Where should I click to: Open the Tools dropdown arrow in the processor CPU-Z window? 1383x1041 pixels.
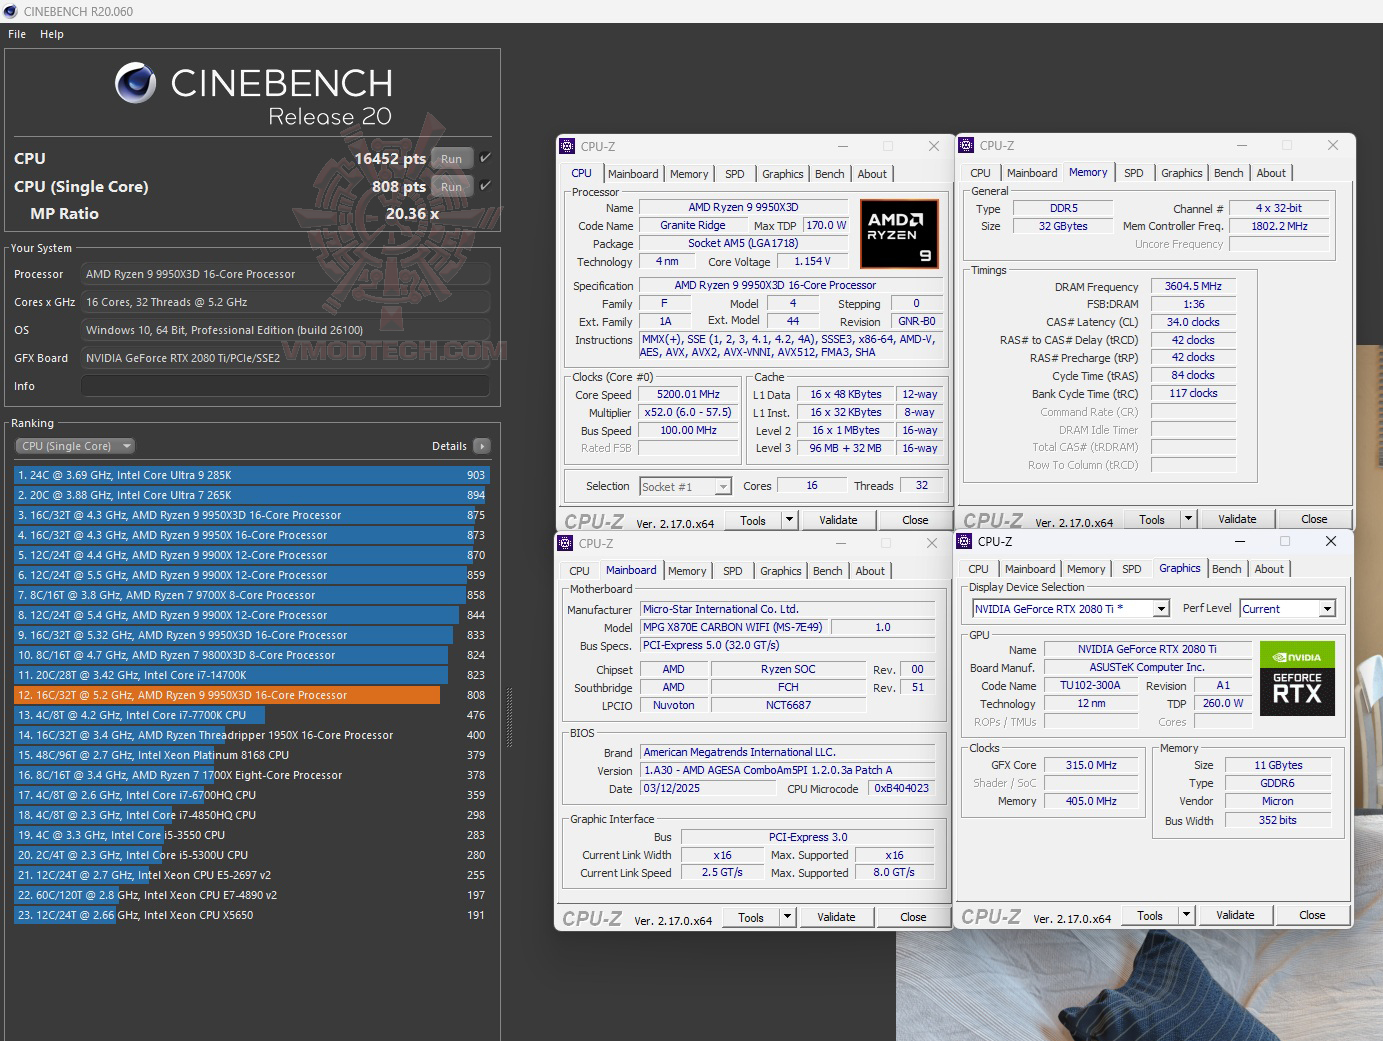click(x=789, y=520)
